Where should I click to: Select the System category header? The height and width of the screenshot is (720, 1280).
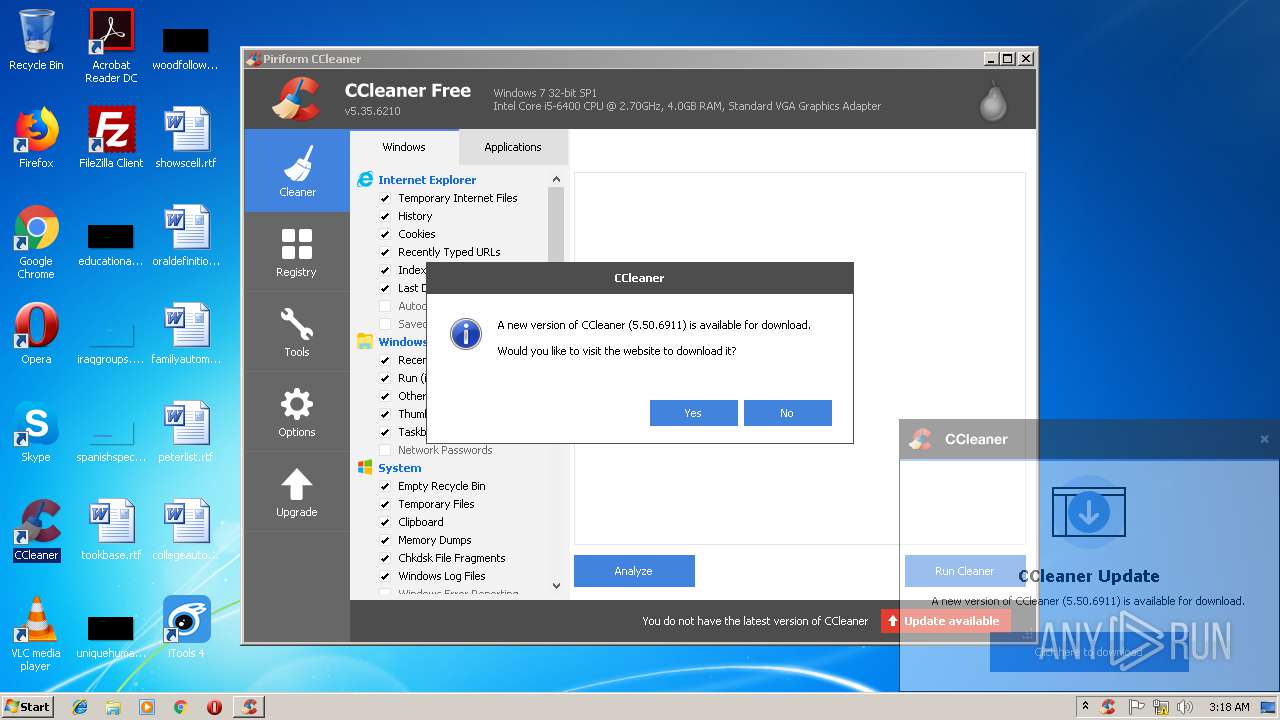click(x=400, y=468)
